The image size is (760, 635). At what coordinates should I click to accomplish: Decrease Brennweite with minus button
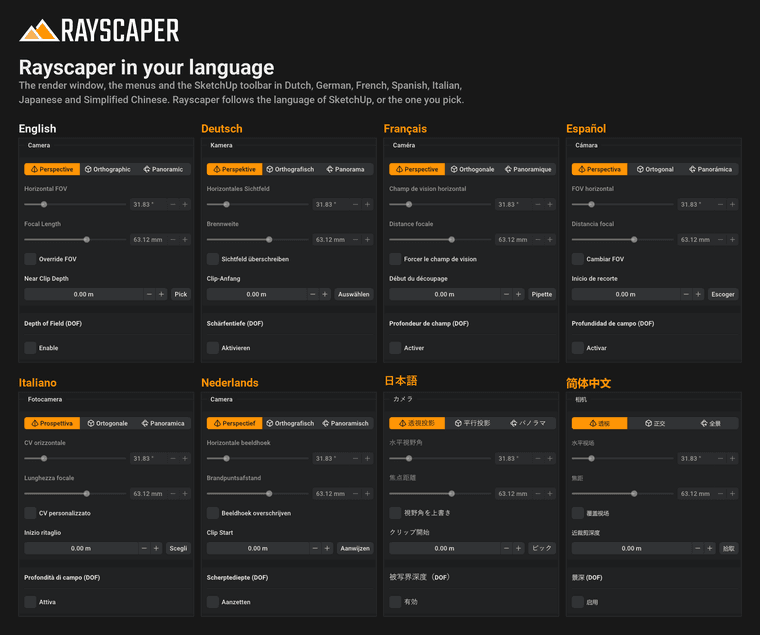(355, 239)
